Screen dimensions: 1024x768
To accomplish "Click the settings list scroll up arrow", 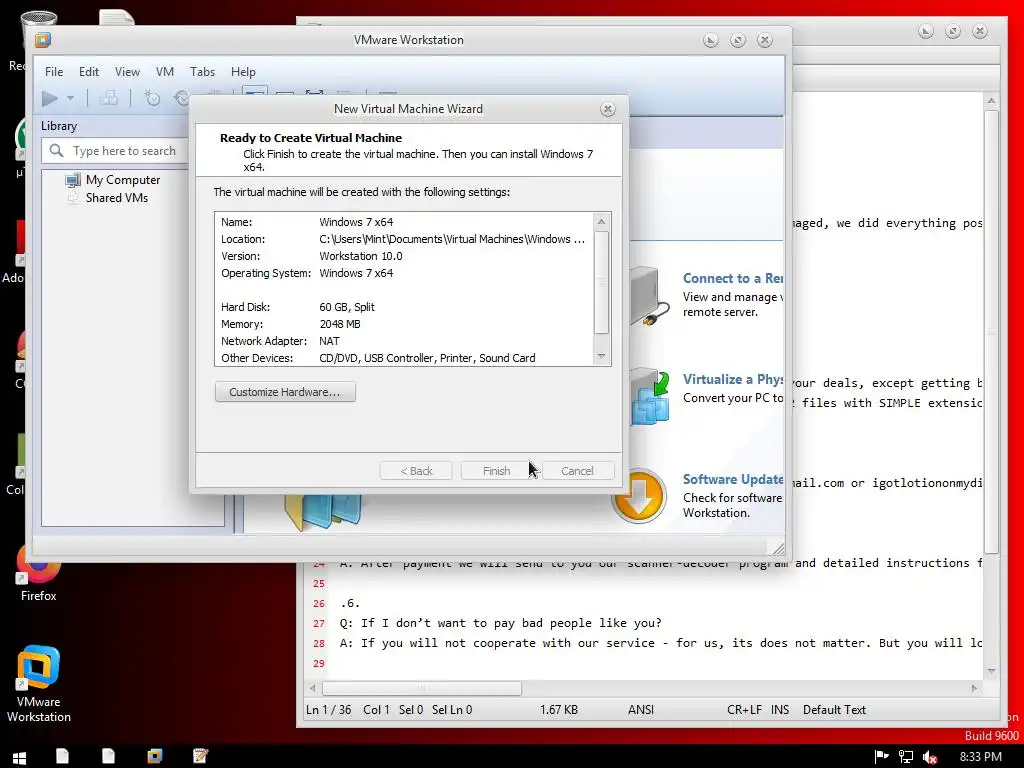I will point(601,222).
